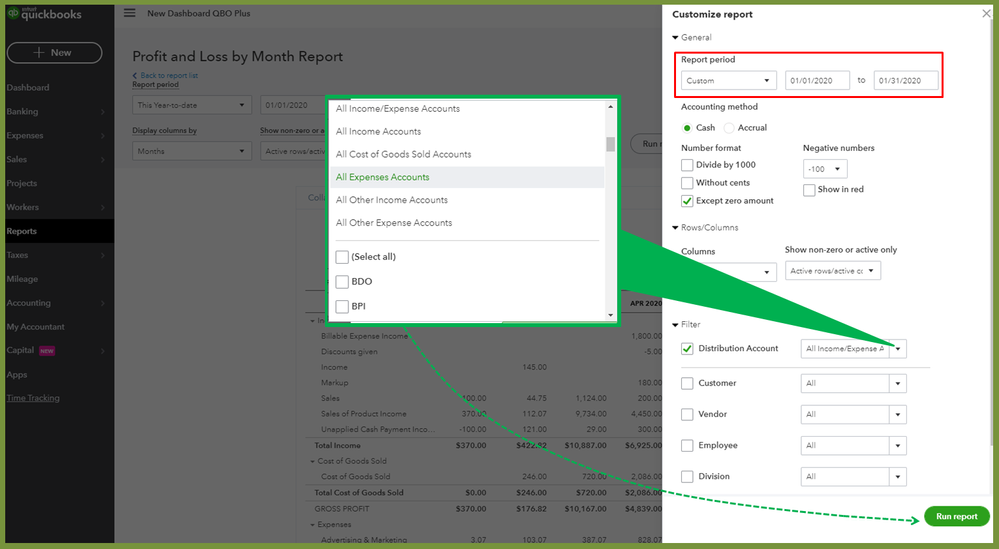Click the account list scroll down arrow

click(610, 315)
